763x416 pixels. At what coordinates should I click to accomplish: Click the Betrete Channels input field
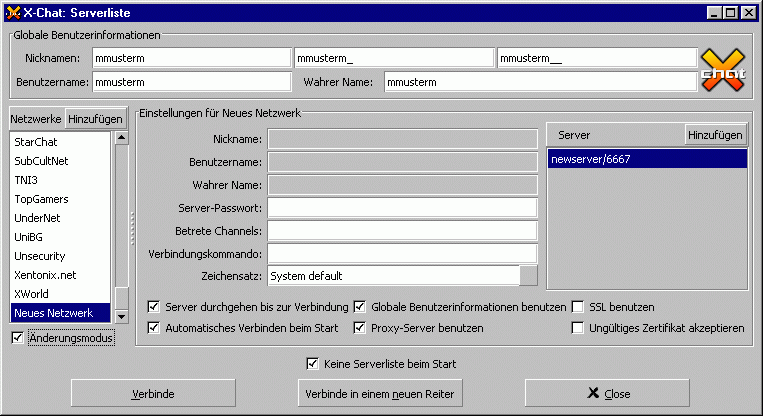coord(402,231)
